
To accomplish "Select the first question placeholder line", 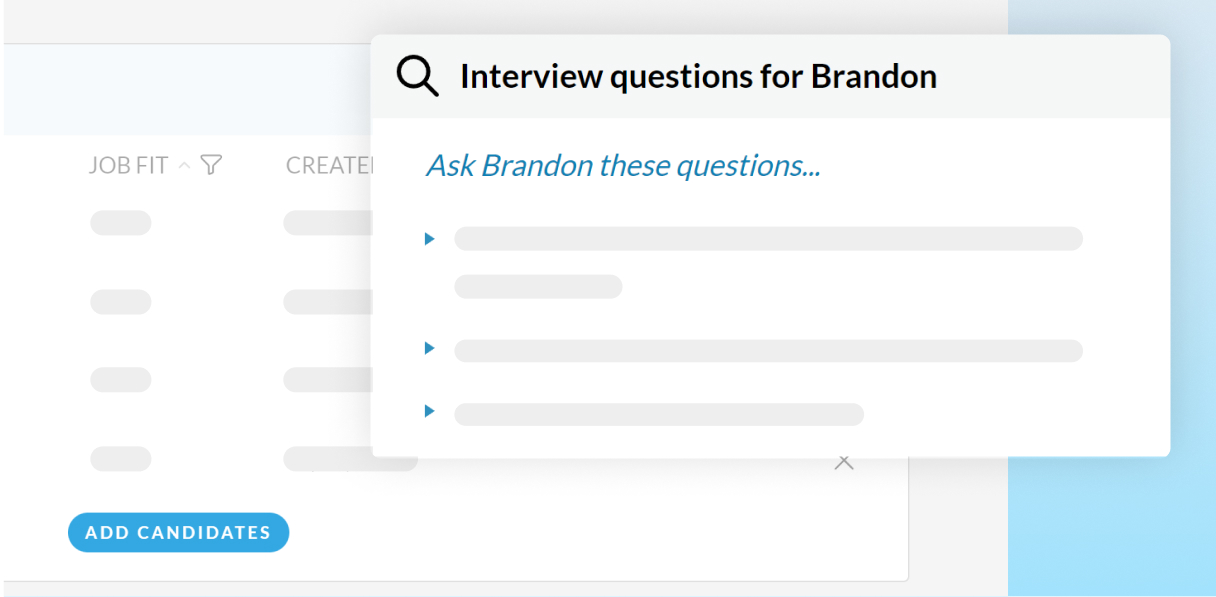I will pos(768,239).
